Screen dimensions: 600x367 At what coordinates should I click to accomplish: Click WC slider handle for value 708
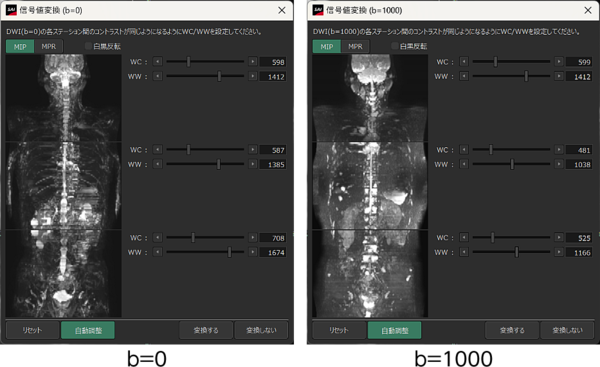click(x=193, y=237)
